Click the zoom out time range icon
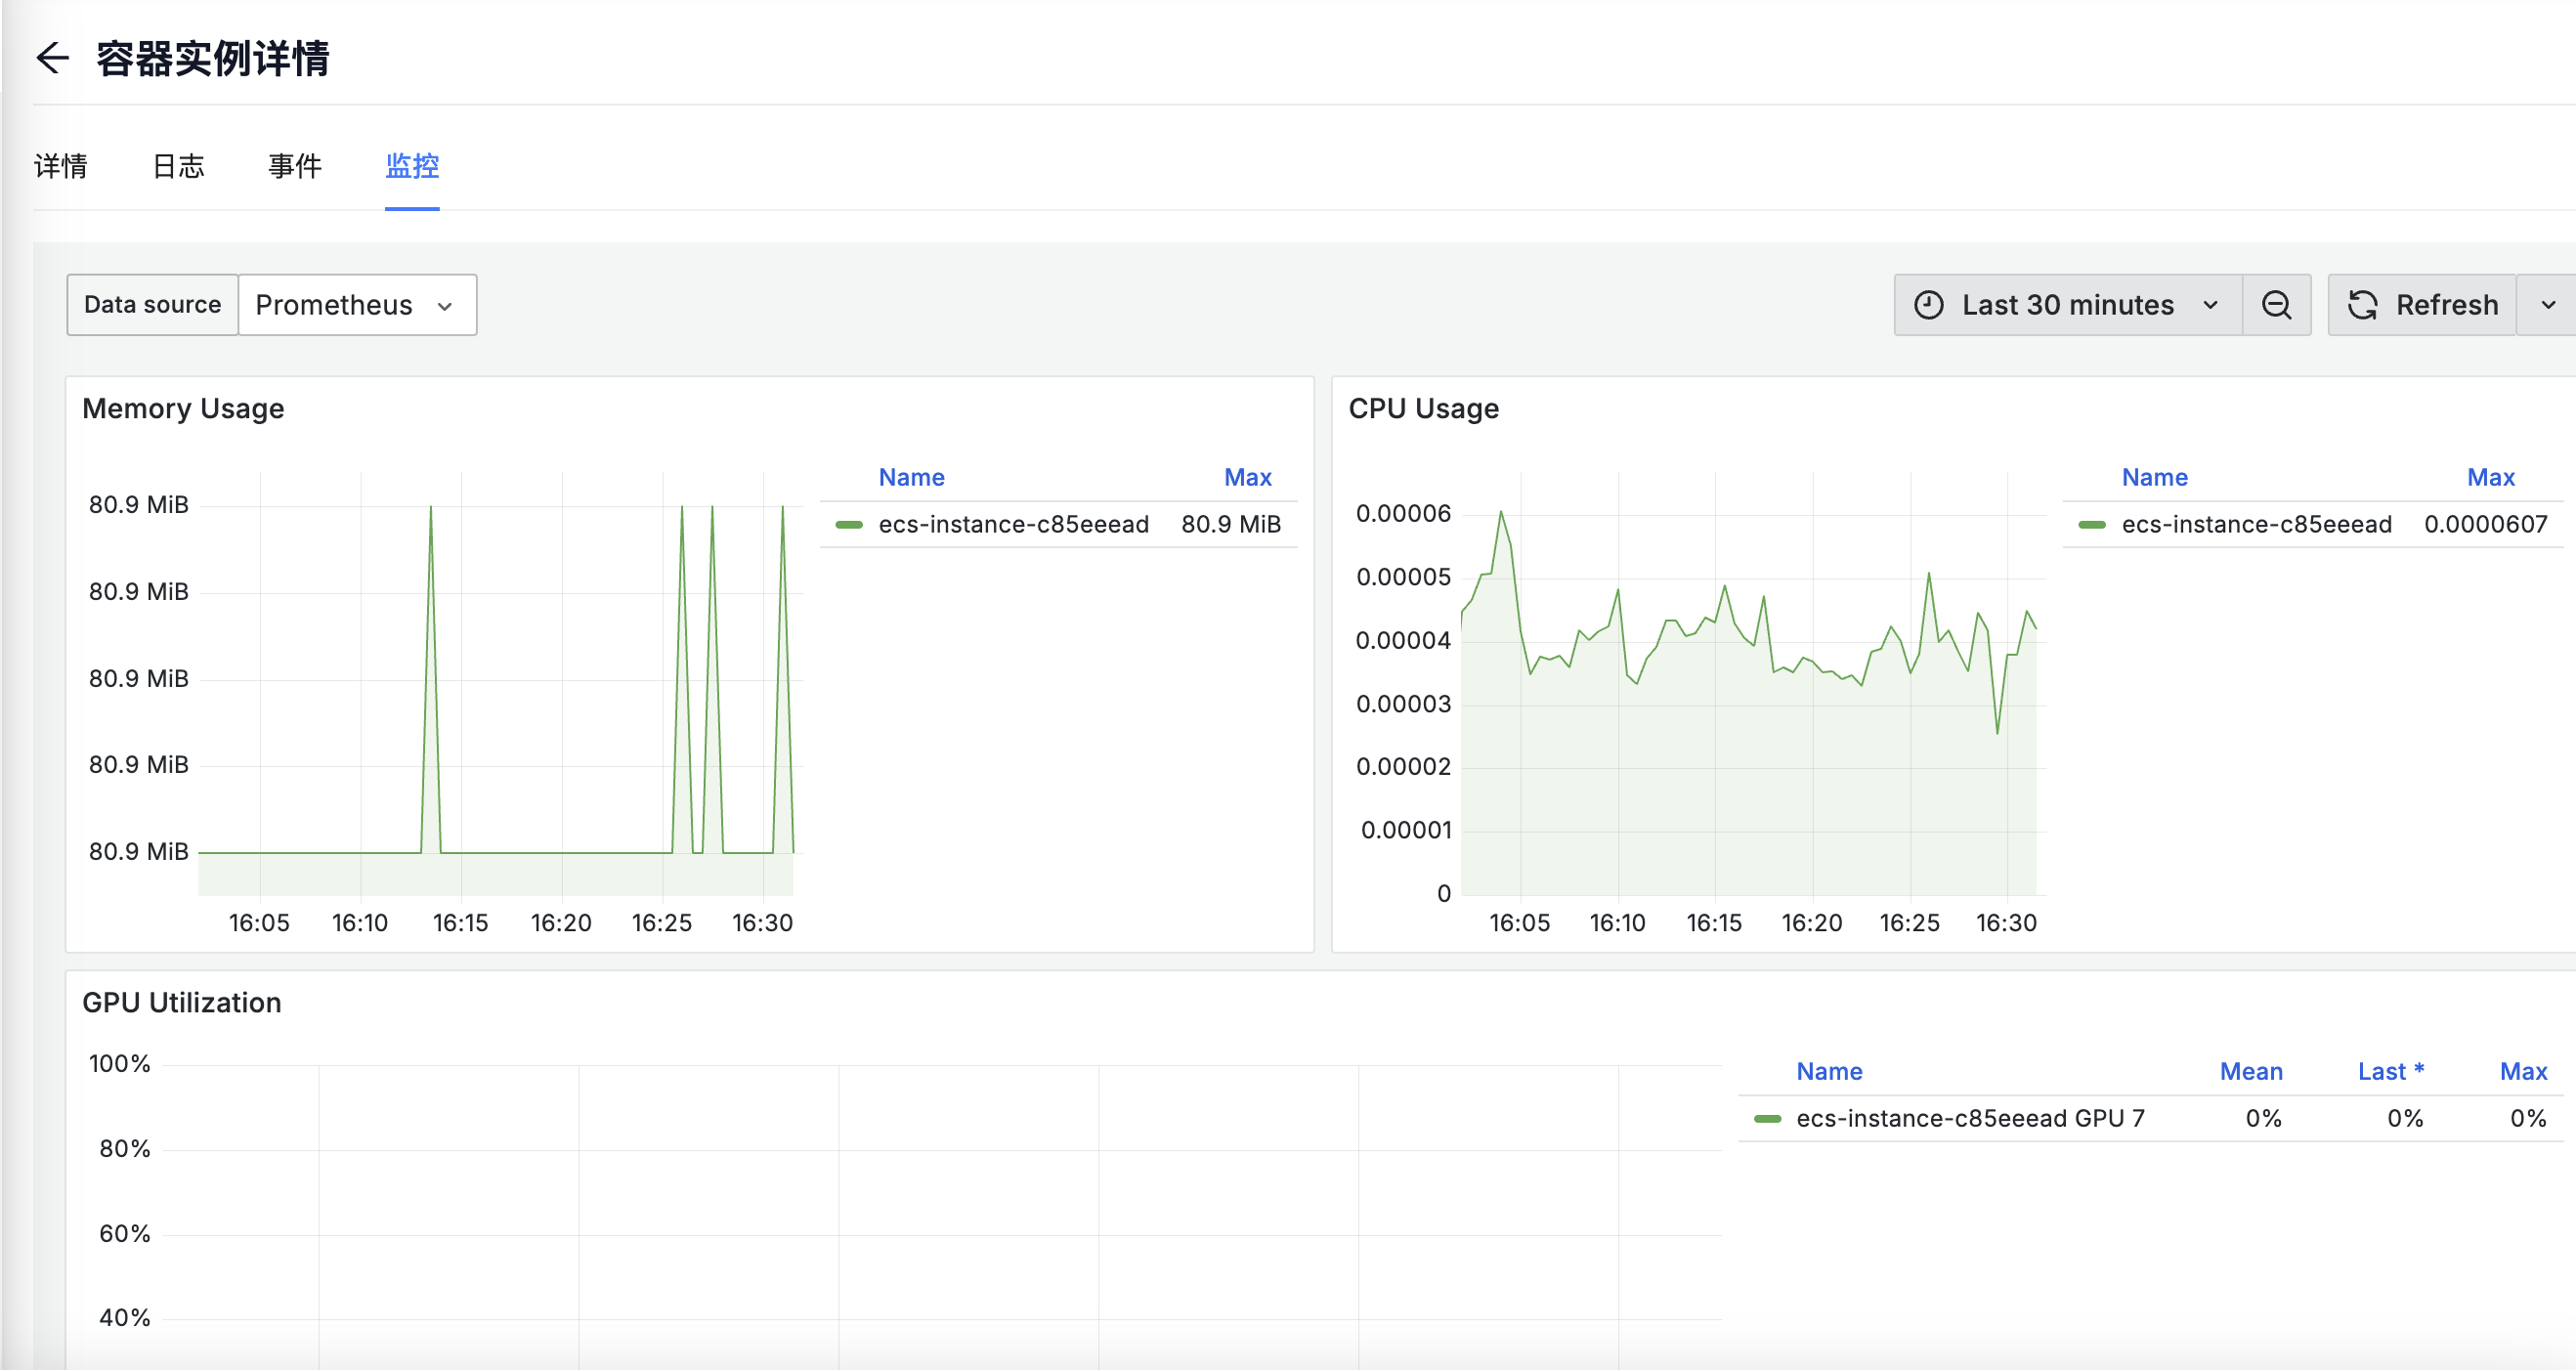 click(x=2276, y=305)
